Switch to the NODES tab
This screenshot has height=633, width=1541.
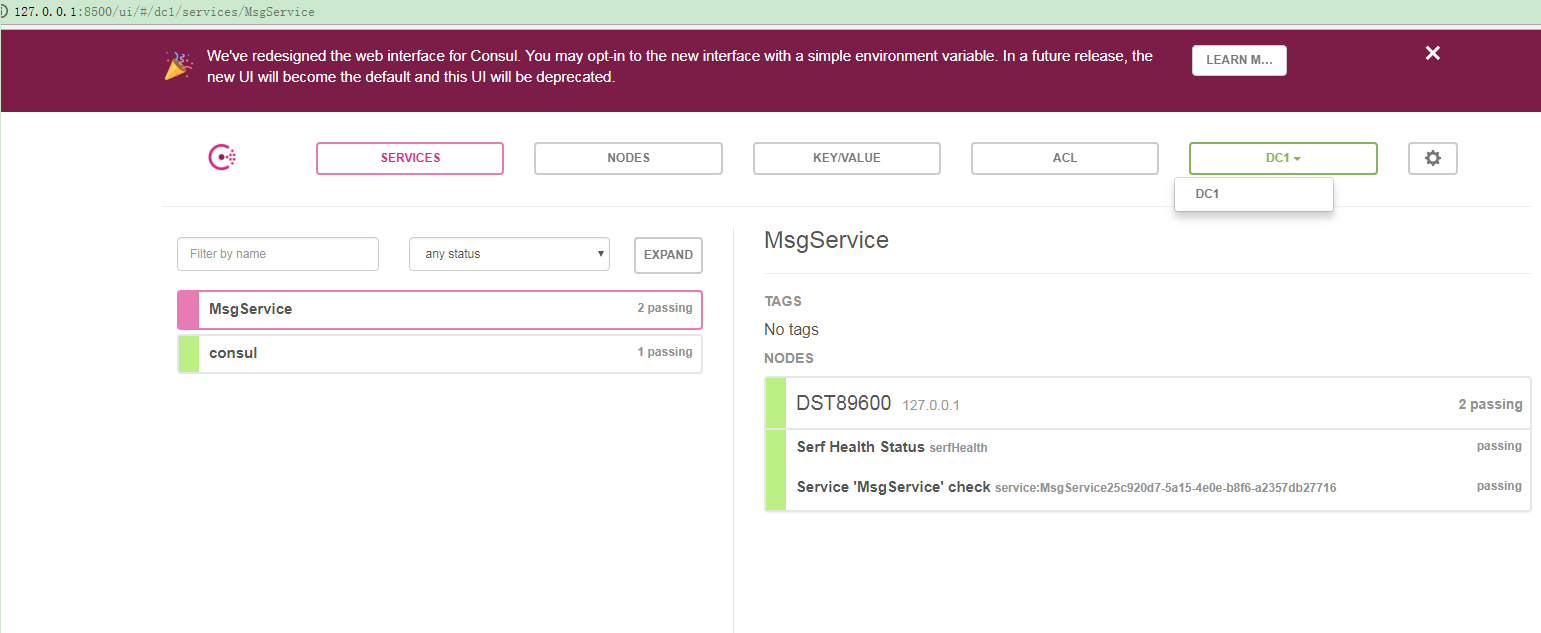pyautogui.click(x=628, y=158)
